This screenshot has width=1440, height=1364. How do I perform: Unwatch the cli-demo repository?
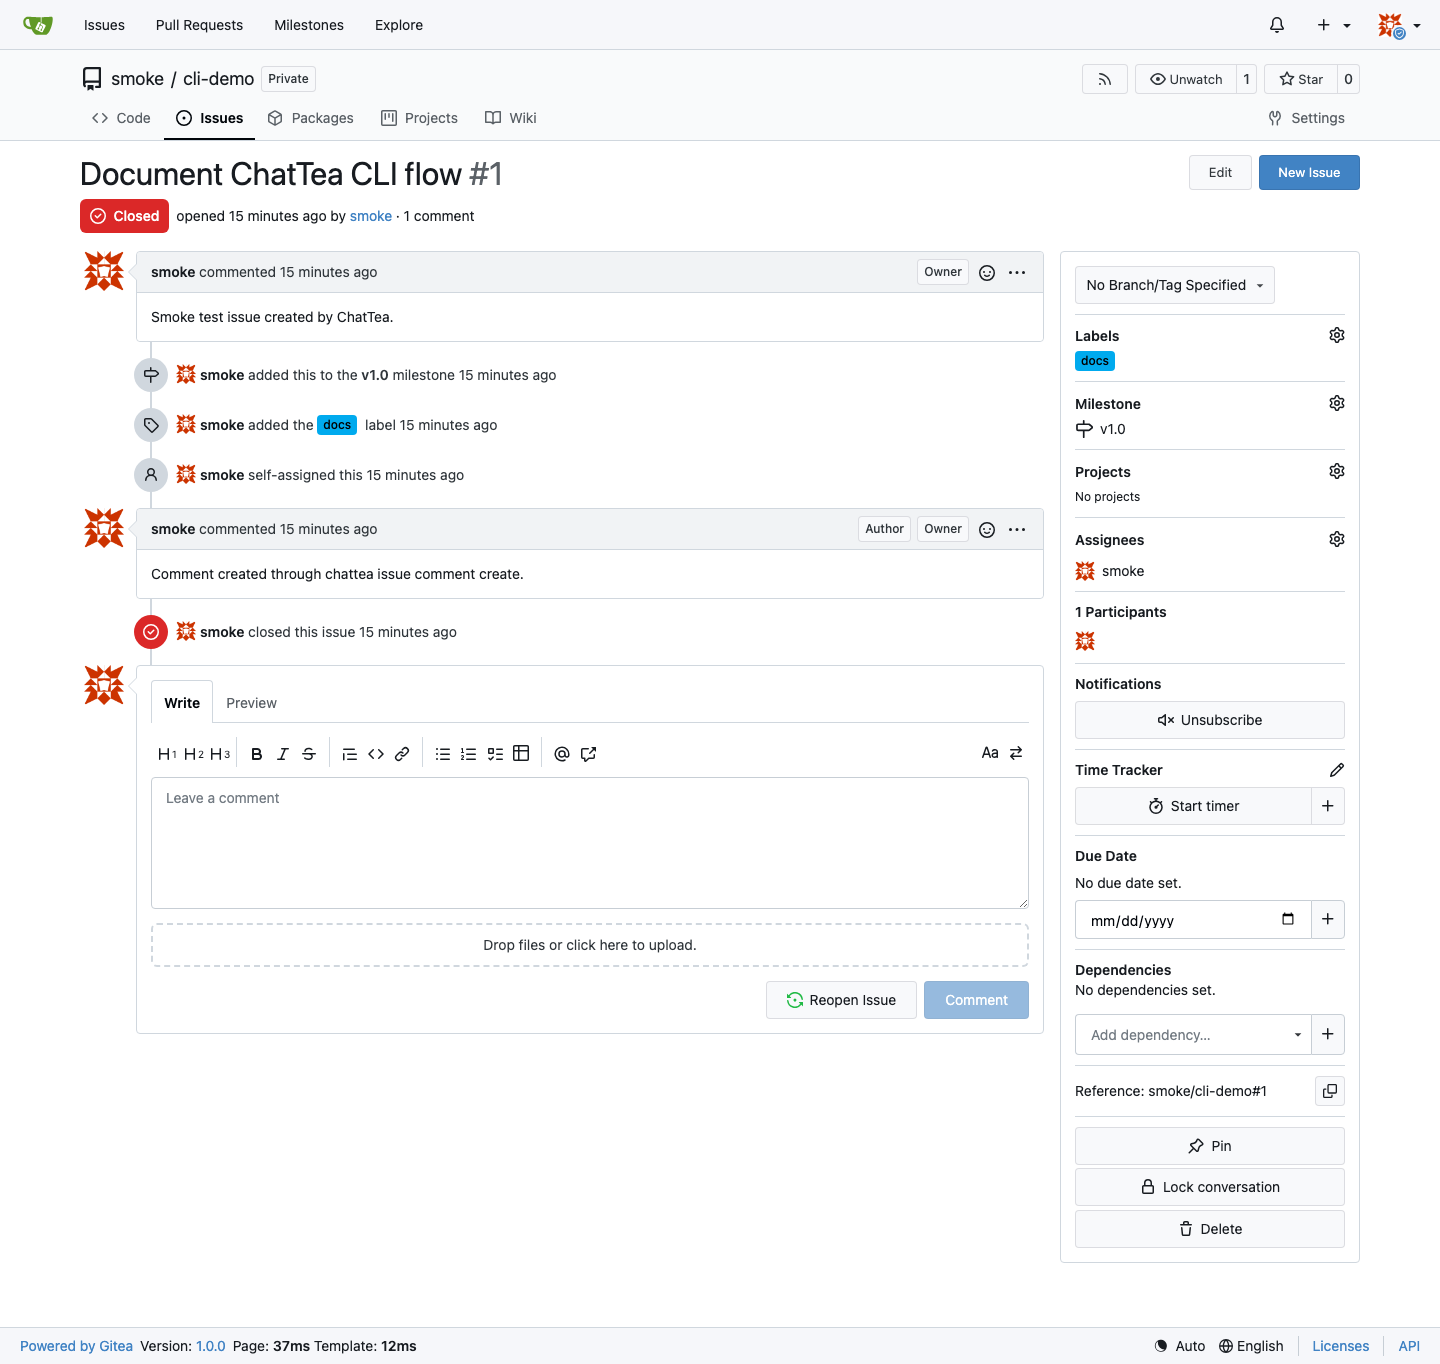[1186, 79]
